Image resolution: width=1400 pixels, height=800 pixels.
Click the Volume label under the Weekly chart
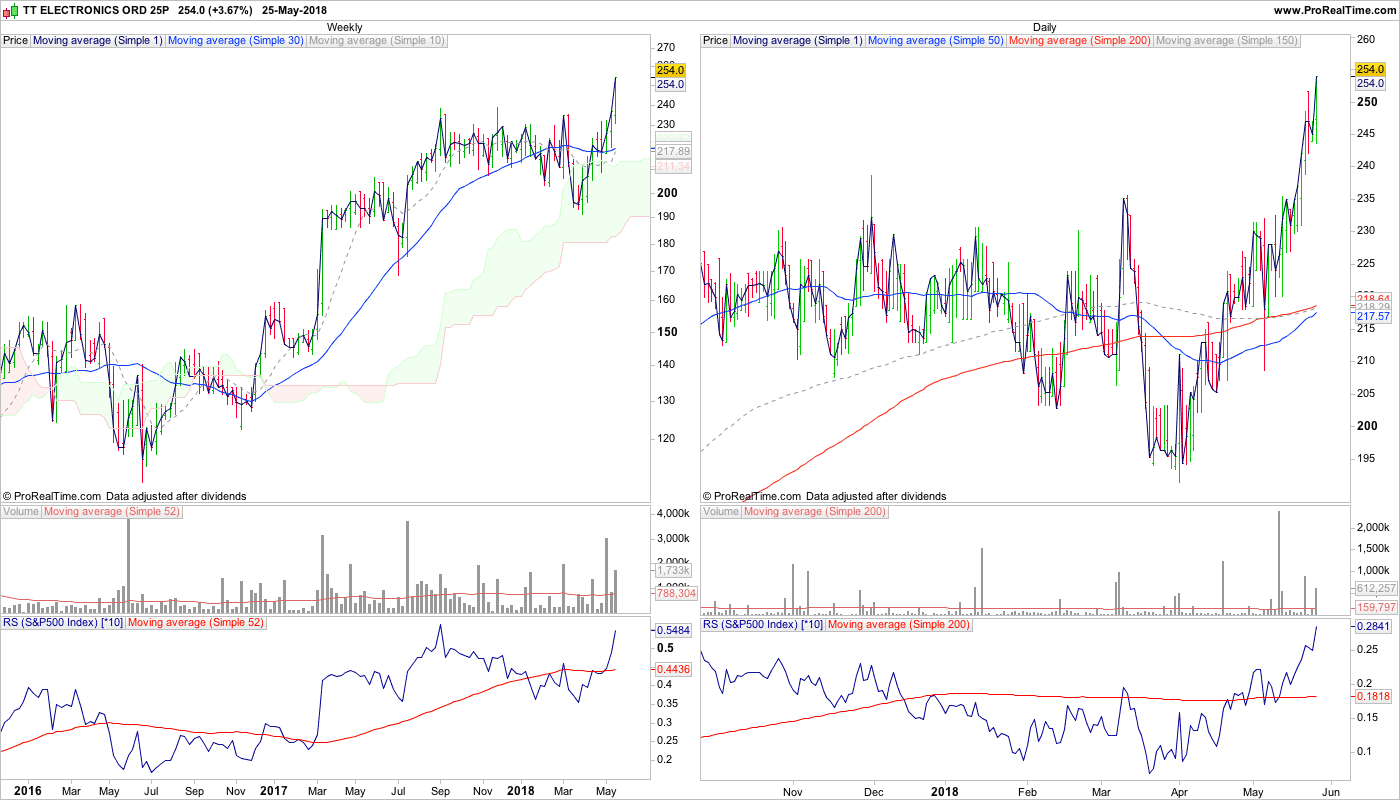point(21,512)
